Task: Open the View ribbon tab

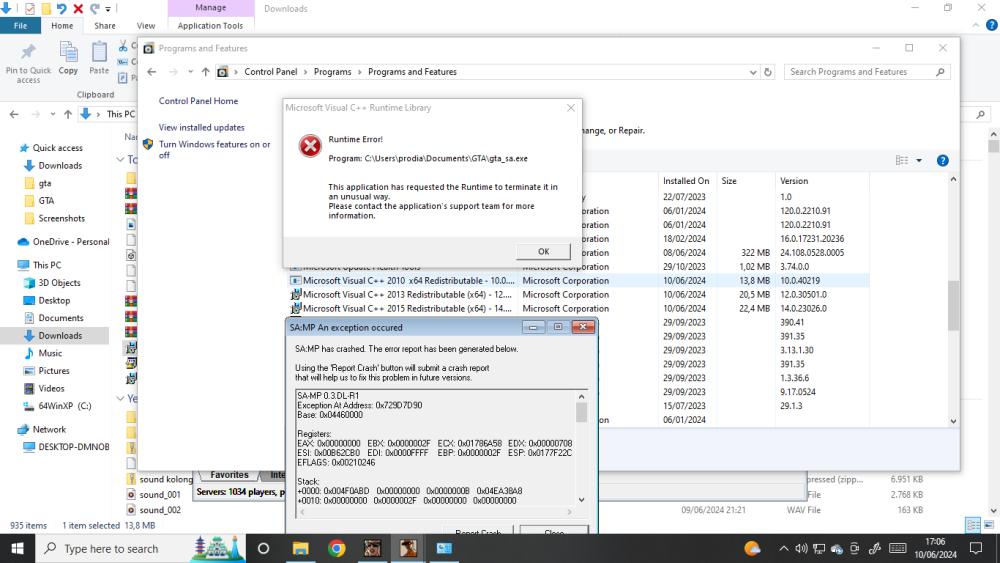Action: pyautogui.click(x=145, y=26)
